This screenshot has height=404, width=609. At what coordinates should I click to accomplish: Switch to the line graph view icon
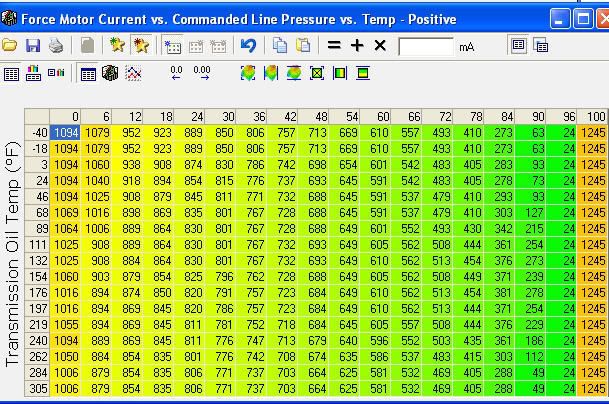133,73
